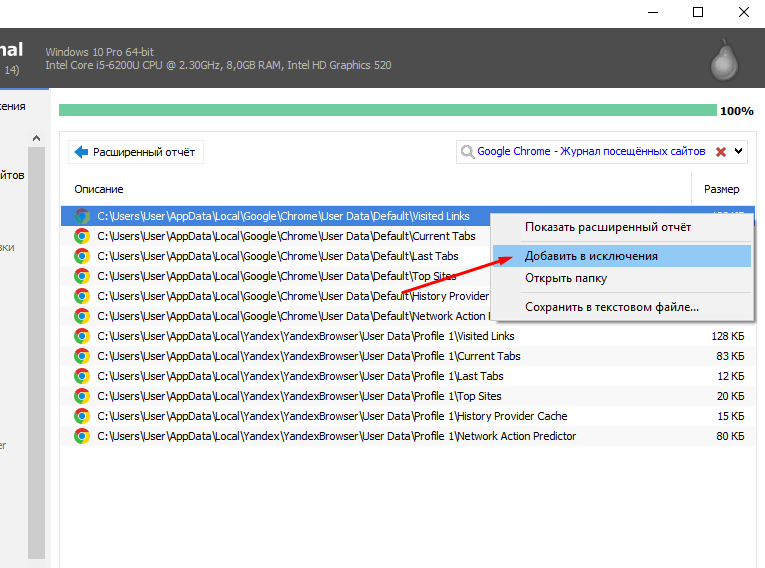Open the filter dropdown arrow
The height and width of the screenshot is (568, 765).
click(x=739, y=151)
